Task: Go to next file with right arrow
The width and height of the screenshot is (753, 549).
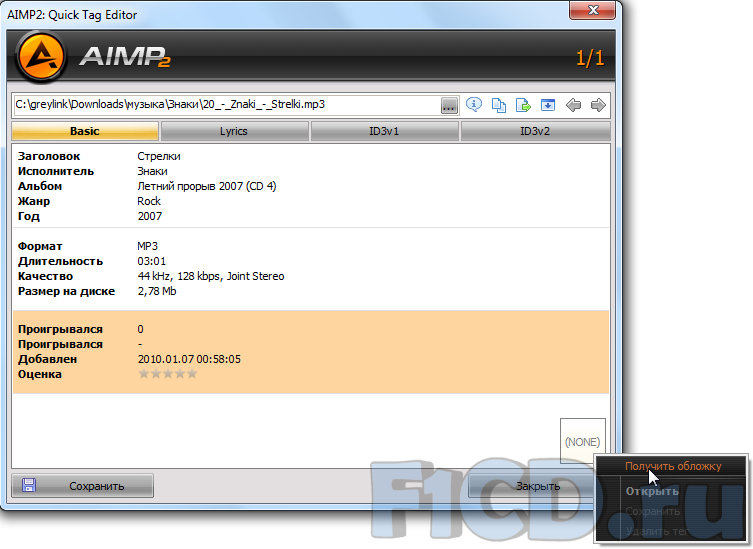Action: (x=598, y=105)
